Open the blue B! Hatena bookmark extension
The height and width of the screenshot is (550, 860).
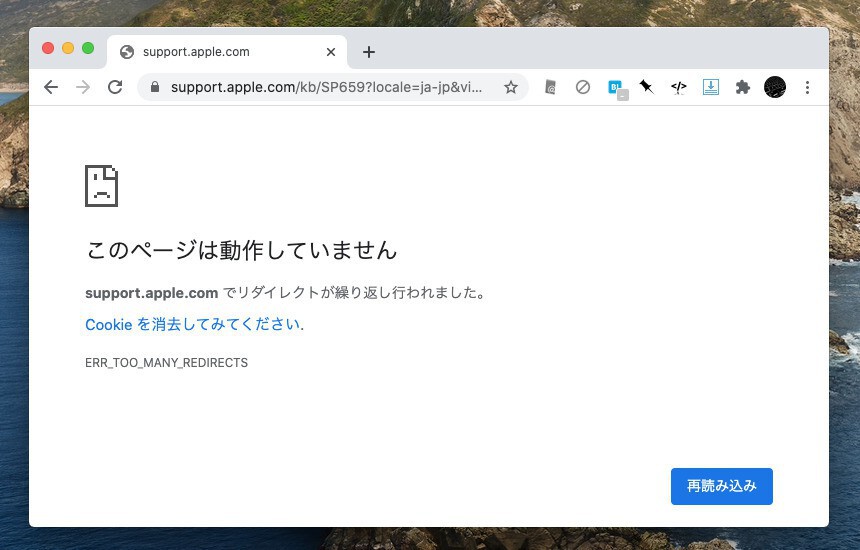click(x=616, y=88)
